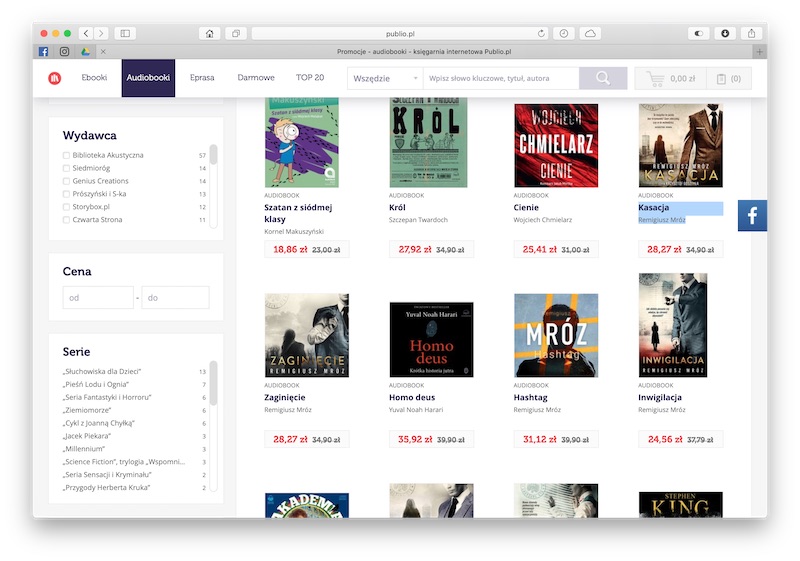Check Czwarta Strona publisher filter
The width and height of the screenshot is (800, 561).
pyautogui.click(x=66, y=220)
